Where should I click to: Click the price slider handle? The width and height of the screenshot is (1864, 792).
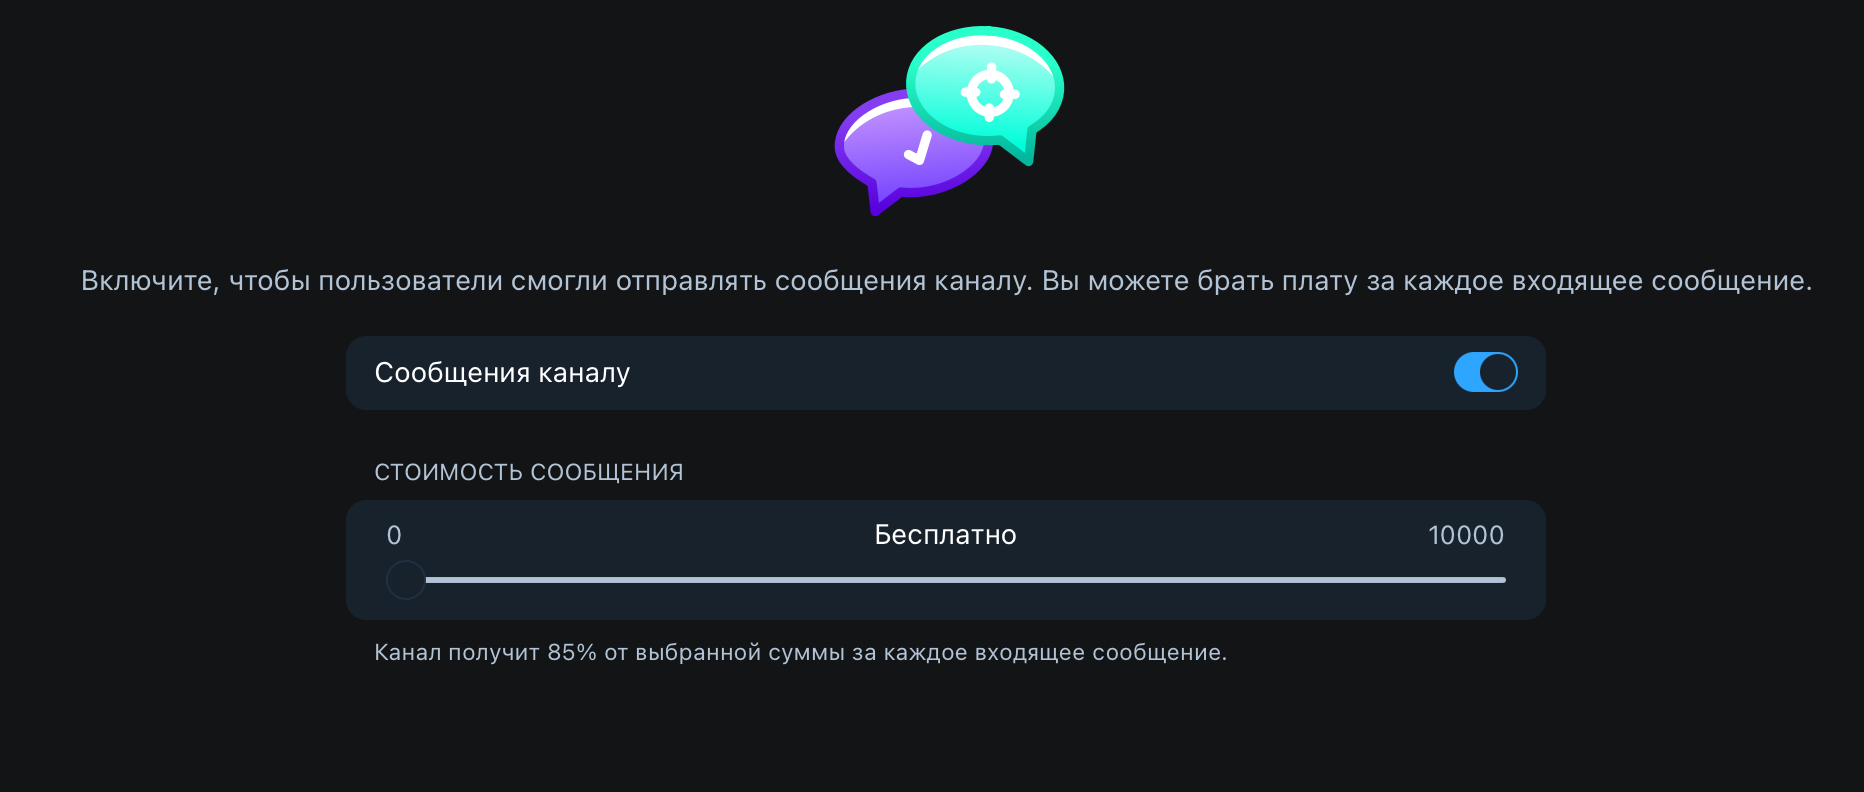(406, 580)
